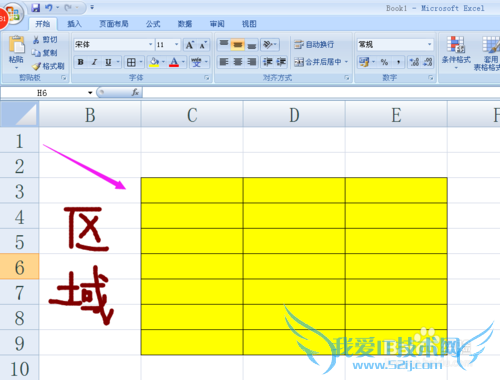Open the fill color dropdown arrow
Image resolution: width=500 pixels, height=380 pixels.
pyautogui.click(x=163, y=62)
